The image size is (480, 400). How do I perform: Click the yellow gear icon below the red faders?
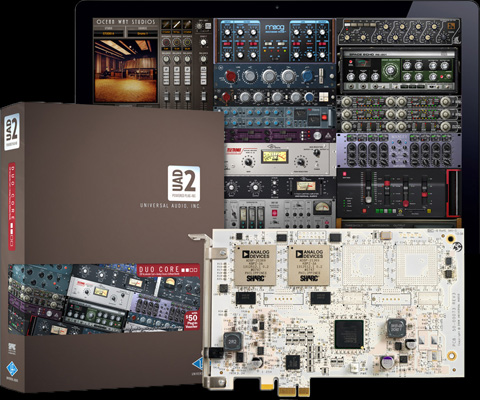[401, 211]
